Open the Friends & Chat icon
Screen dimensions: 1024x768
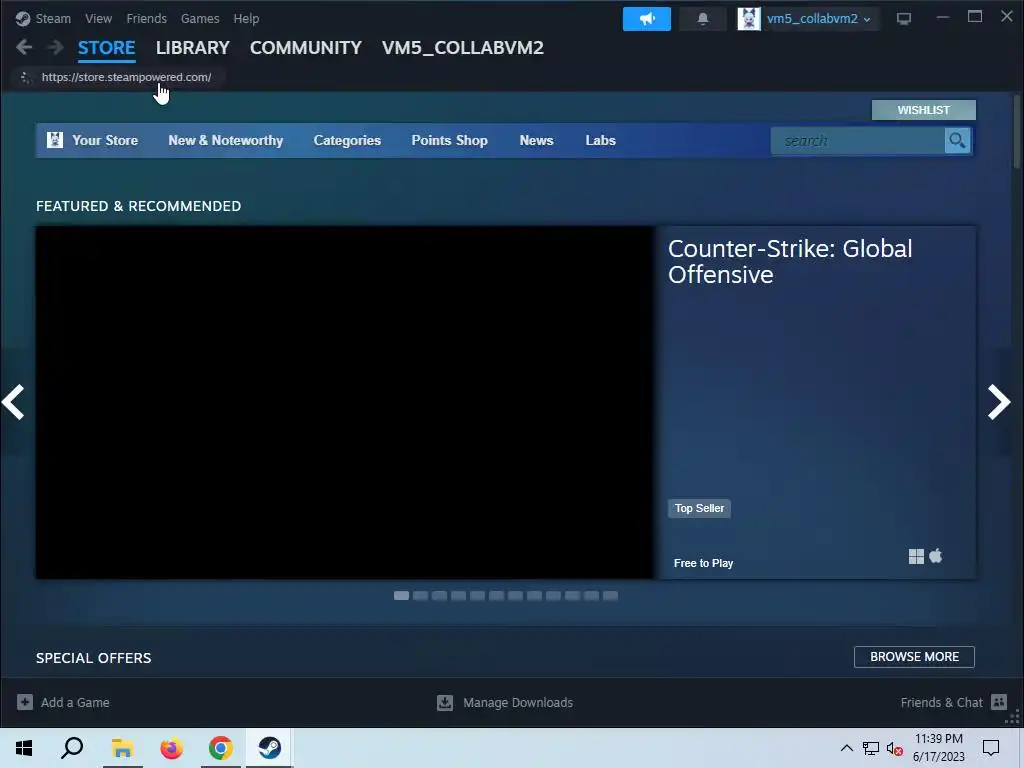pos(999,702)
